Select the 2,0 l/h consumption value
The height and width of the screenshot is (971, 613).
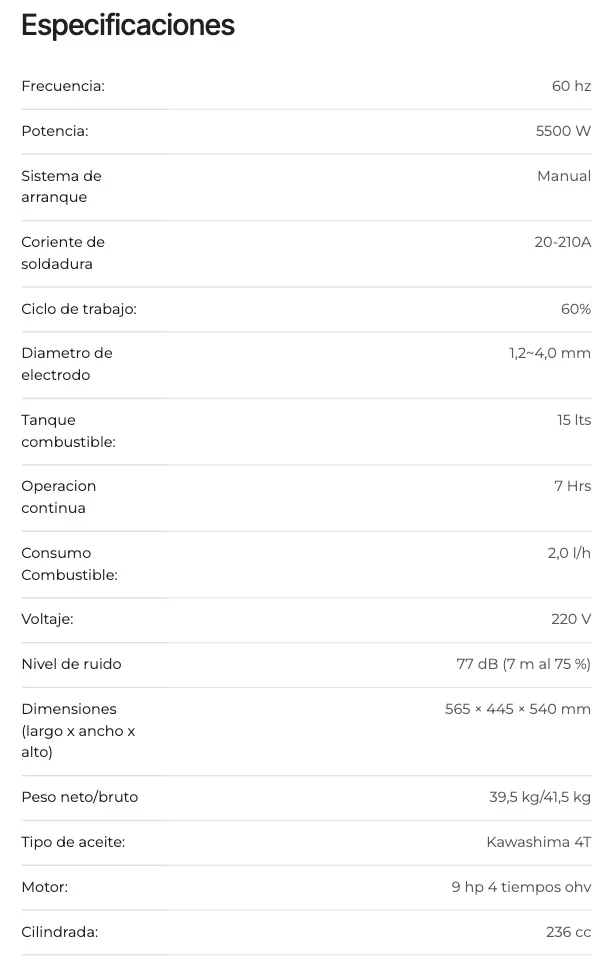pyautogui.click(x=569, y=553)
